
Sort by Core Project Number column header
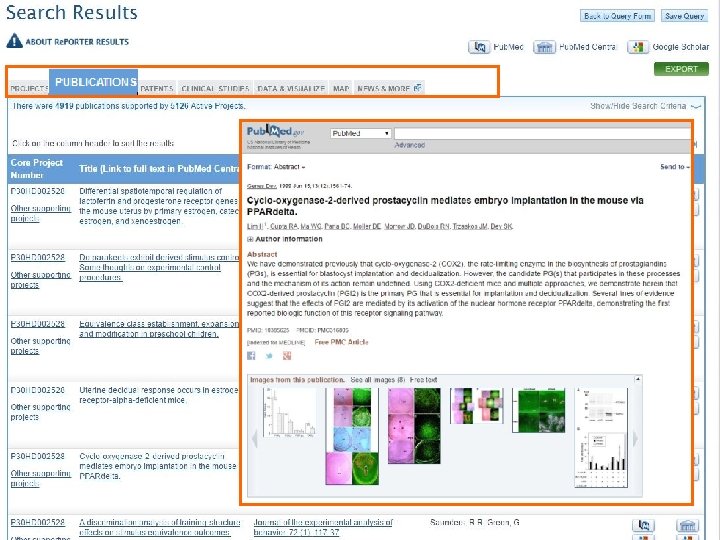point(37,169)
